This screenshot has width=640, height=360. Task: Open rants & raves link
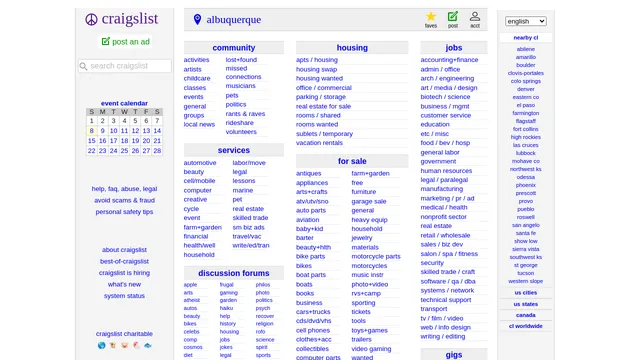click(245, 114)
